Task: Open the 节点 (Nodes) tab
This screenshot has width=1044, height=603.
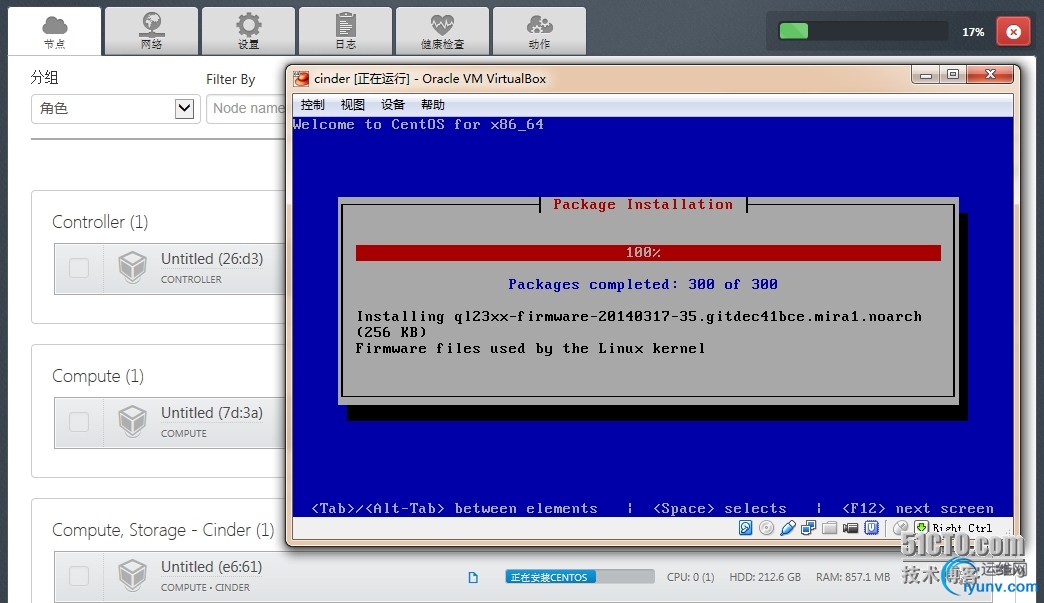Action: click(x=55, y=31)
